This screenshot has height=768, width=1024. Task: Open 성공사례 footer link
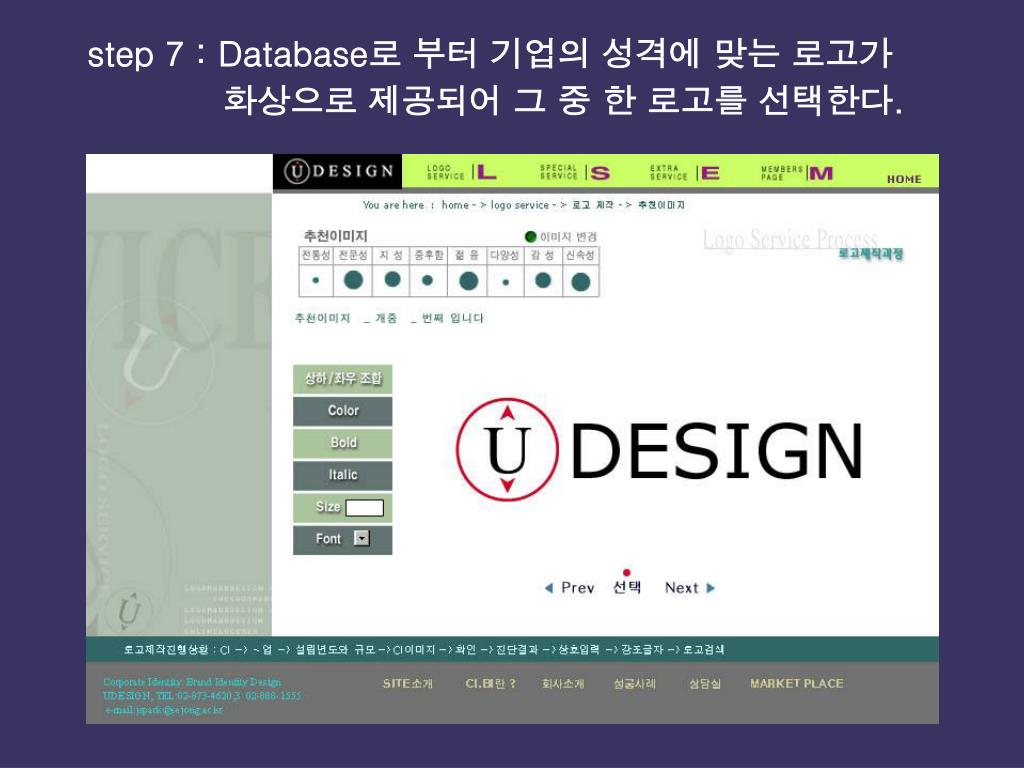tap(634, 684)
